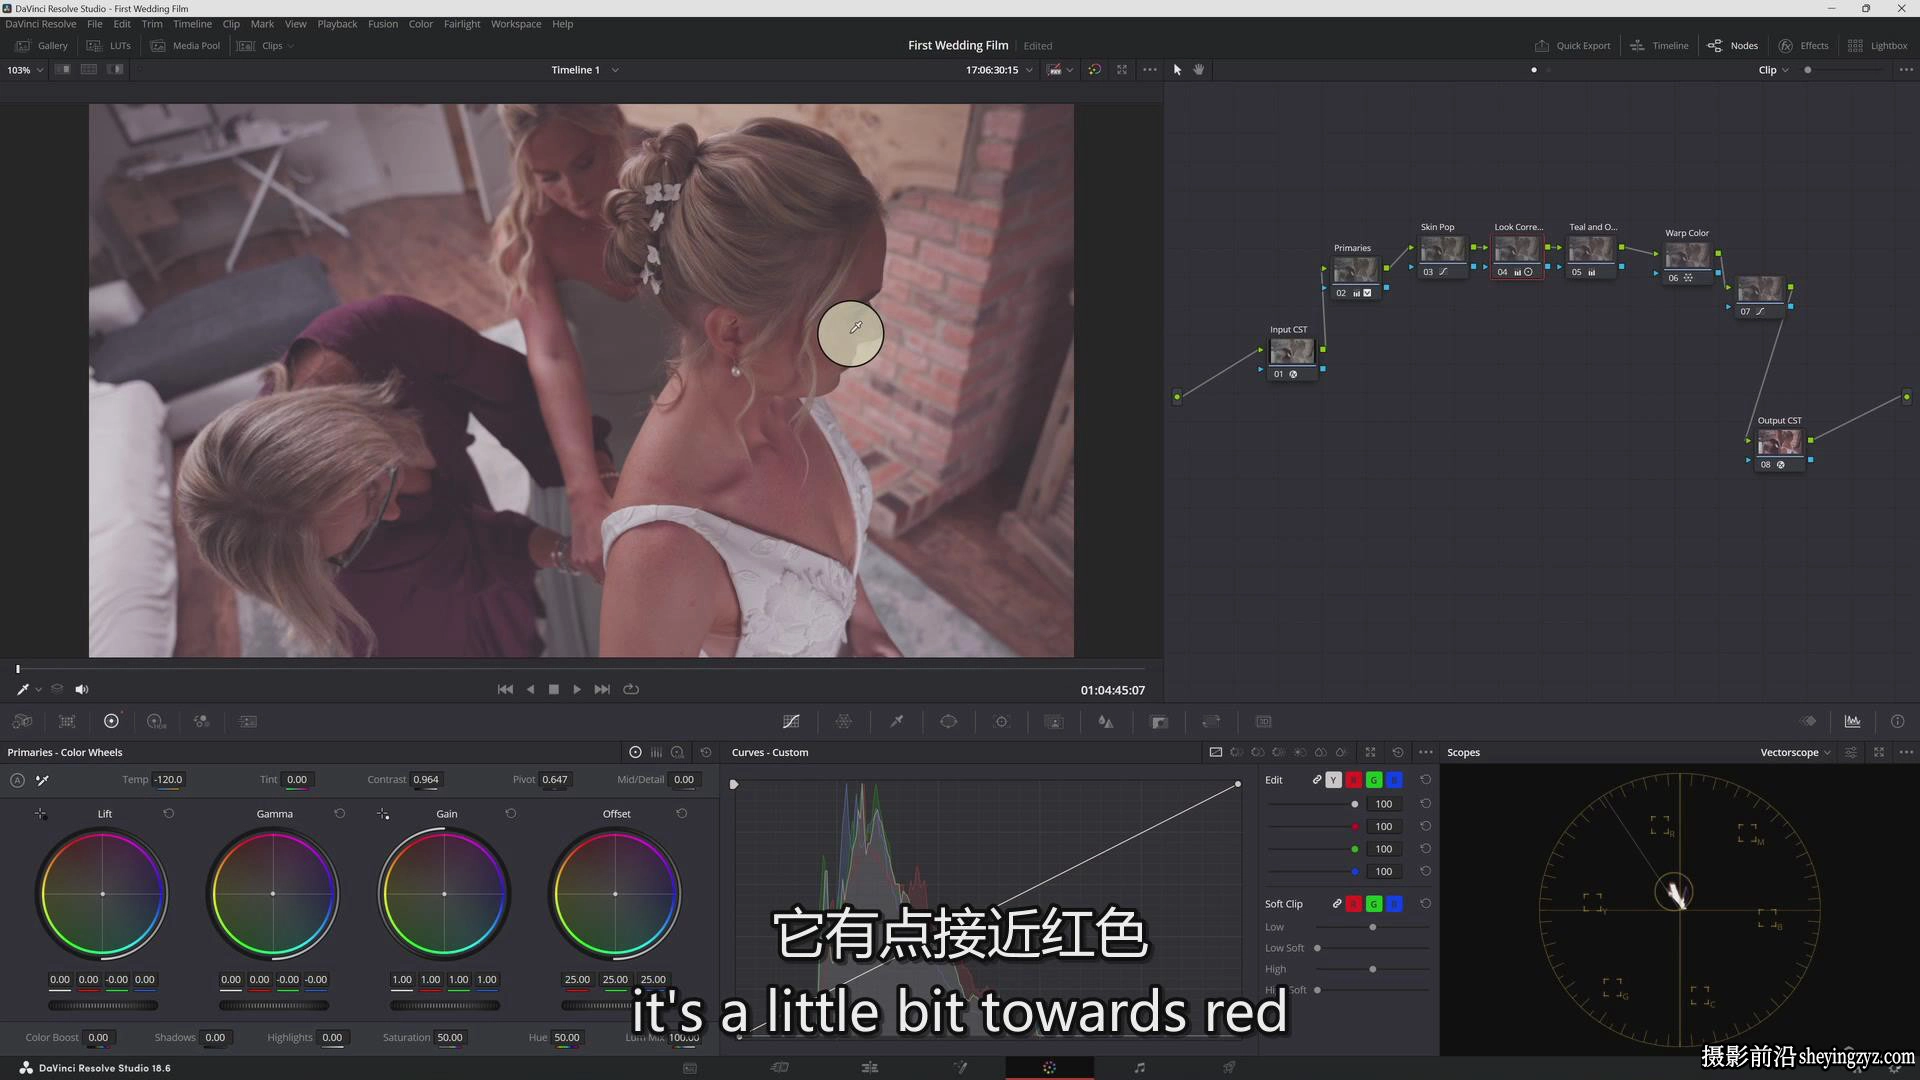Image resolution: width=1920 pixels, height=1080 pixels.
Task: Stop playback
Action: click(x=554, y=689)
